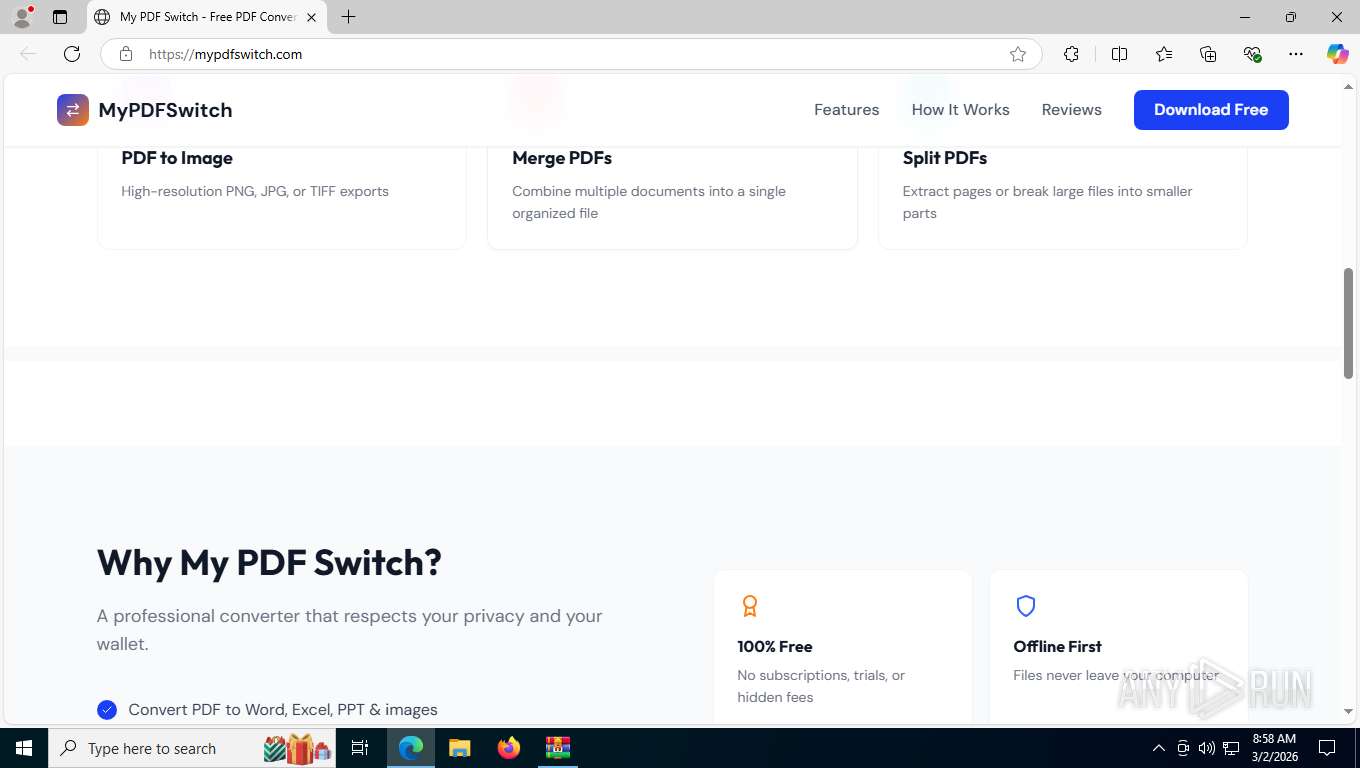Click Extract pages or break description
The width and height of the screenshot is (1360, 768).
(x=1047, y=202)
